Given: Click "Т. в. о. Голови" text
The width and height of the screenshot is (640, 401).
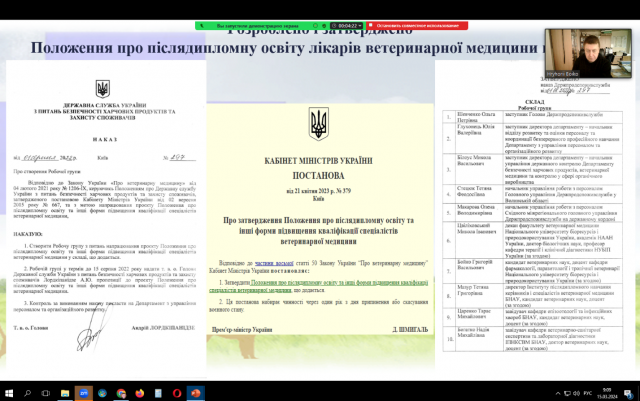Looking at the screenshot, I should point(31,328).
